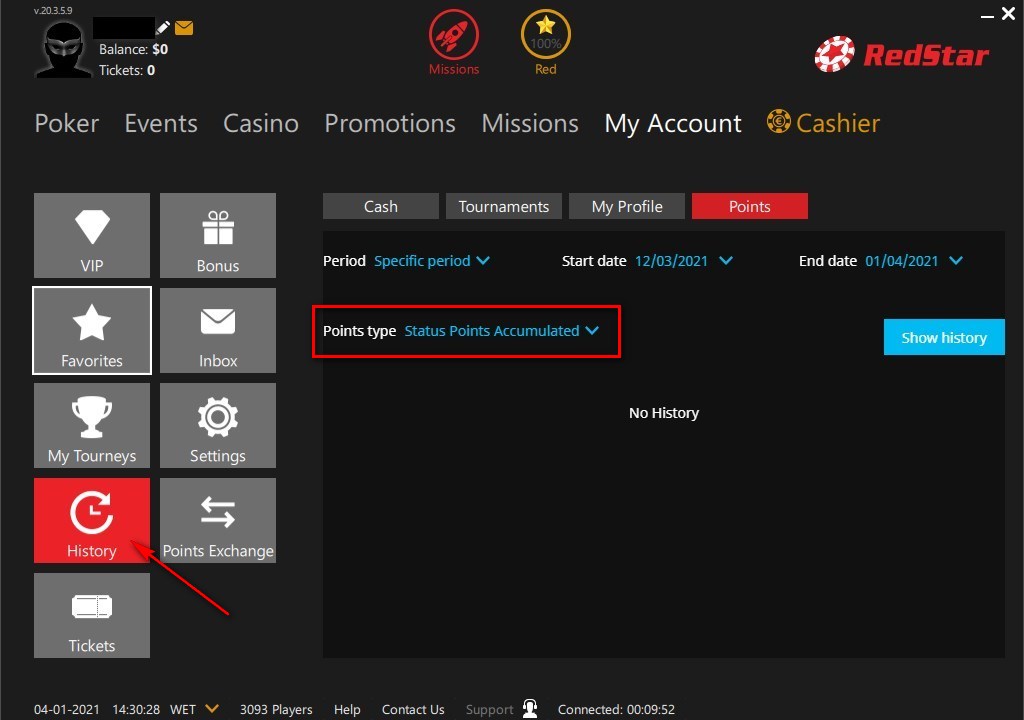
Task: Open the My Tourneys trophy tile
Action: [x=92, y=426]
